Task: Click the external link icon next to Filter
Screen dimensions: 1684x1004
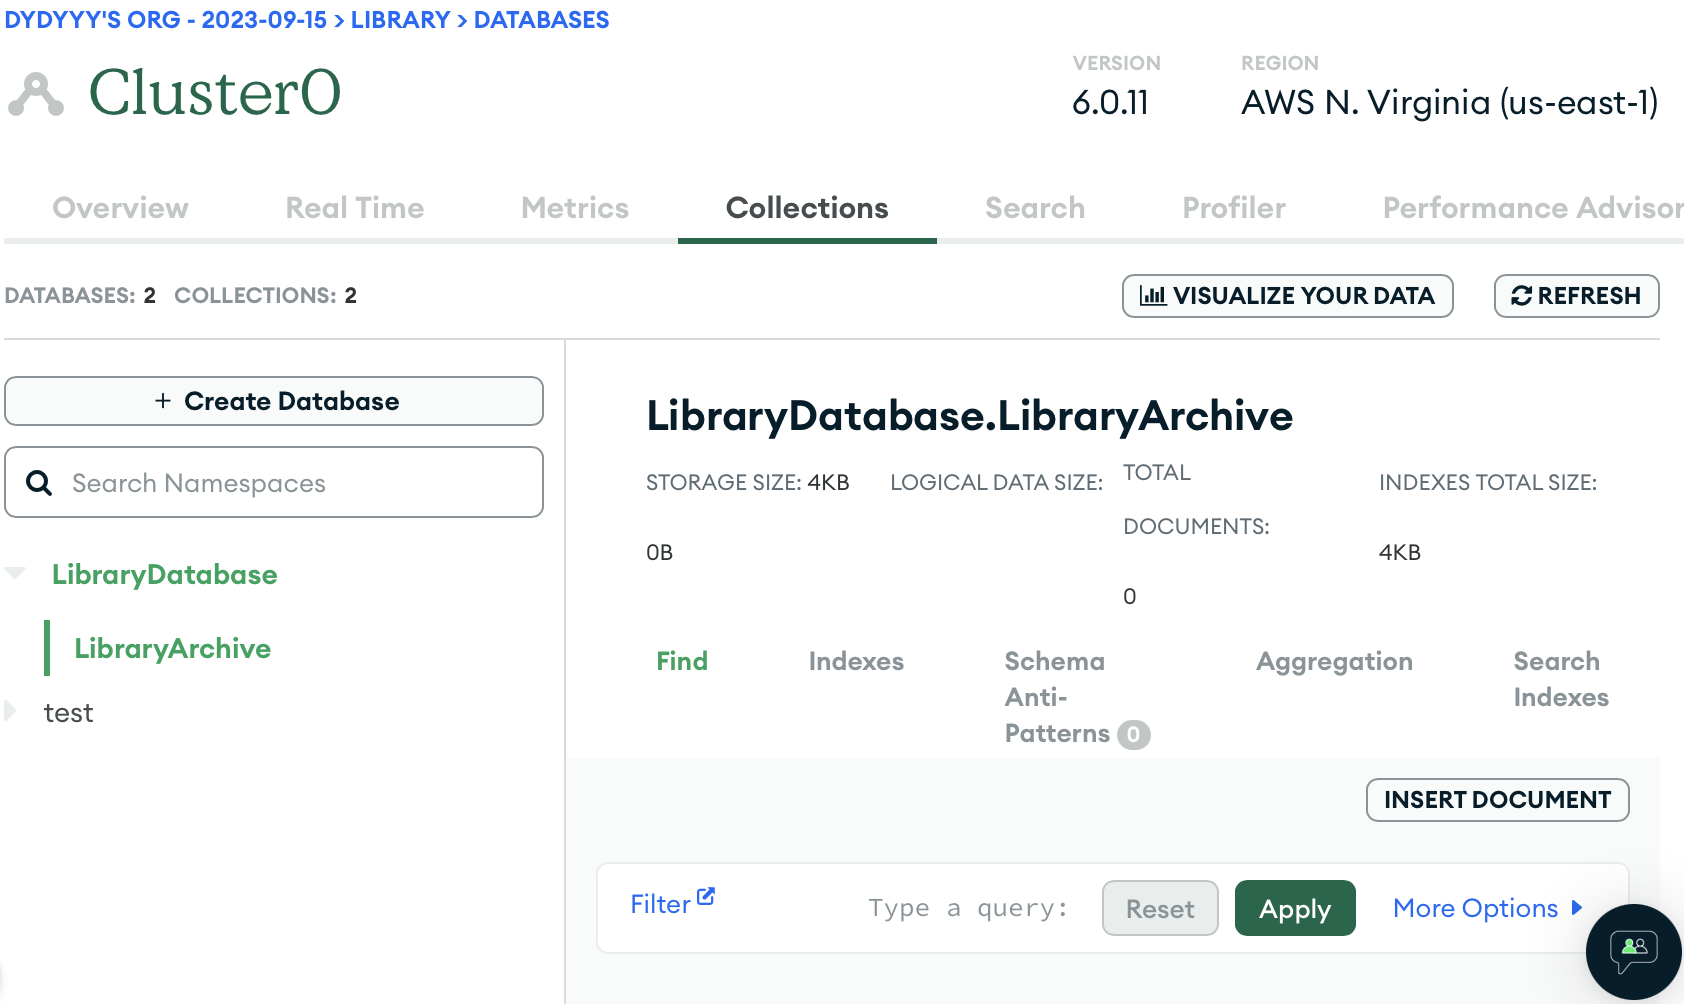Action: coord(706,896)
